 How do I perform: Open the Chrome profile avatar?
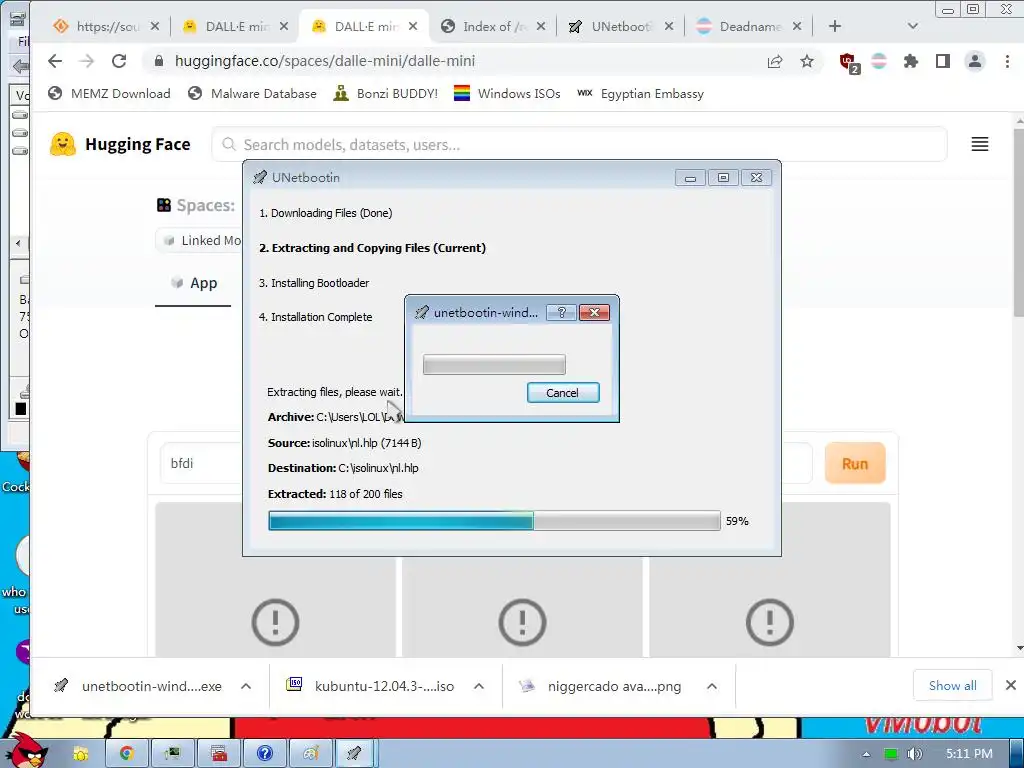[x=974, y=61]
